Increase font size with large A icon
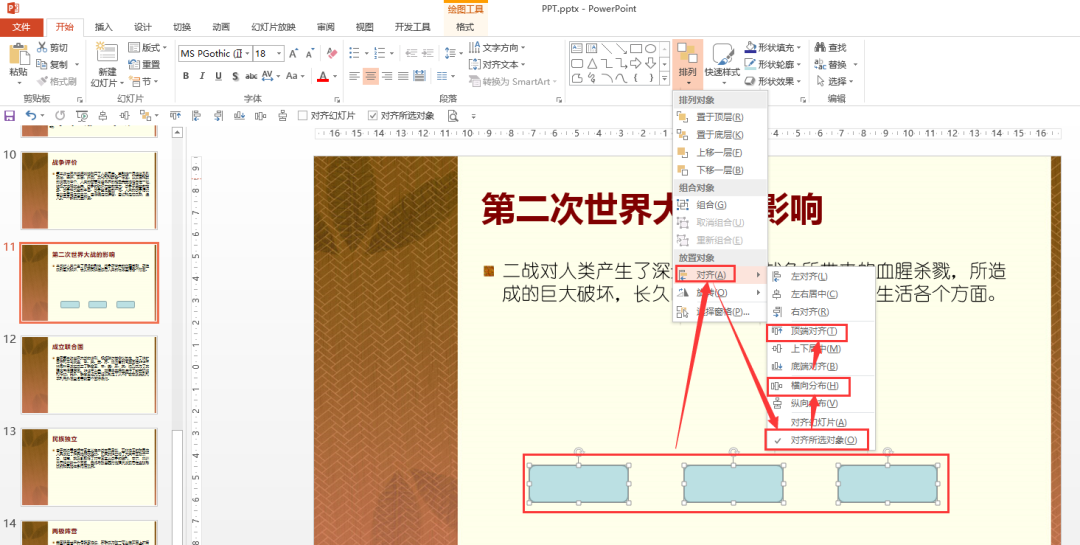The height and width of the screenshot is (545, 1080). [293, 54]
